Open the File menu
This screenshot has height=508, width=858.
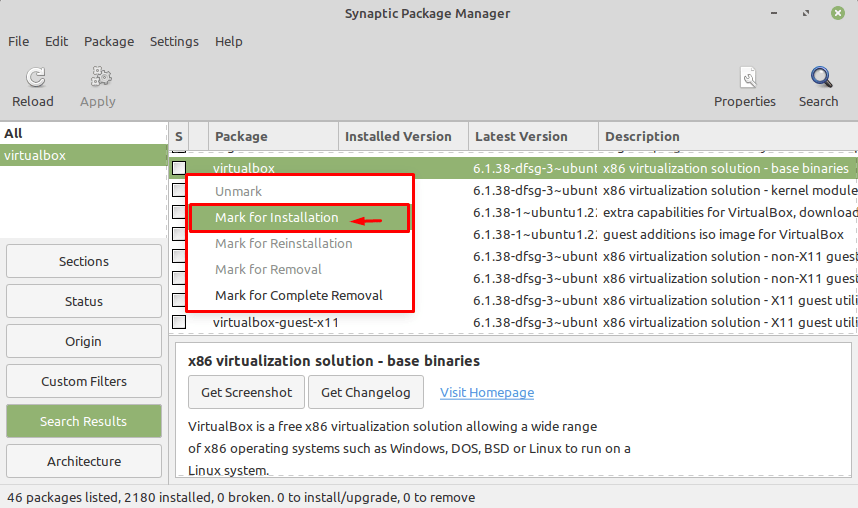[19, 42]
